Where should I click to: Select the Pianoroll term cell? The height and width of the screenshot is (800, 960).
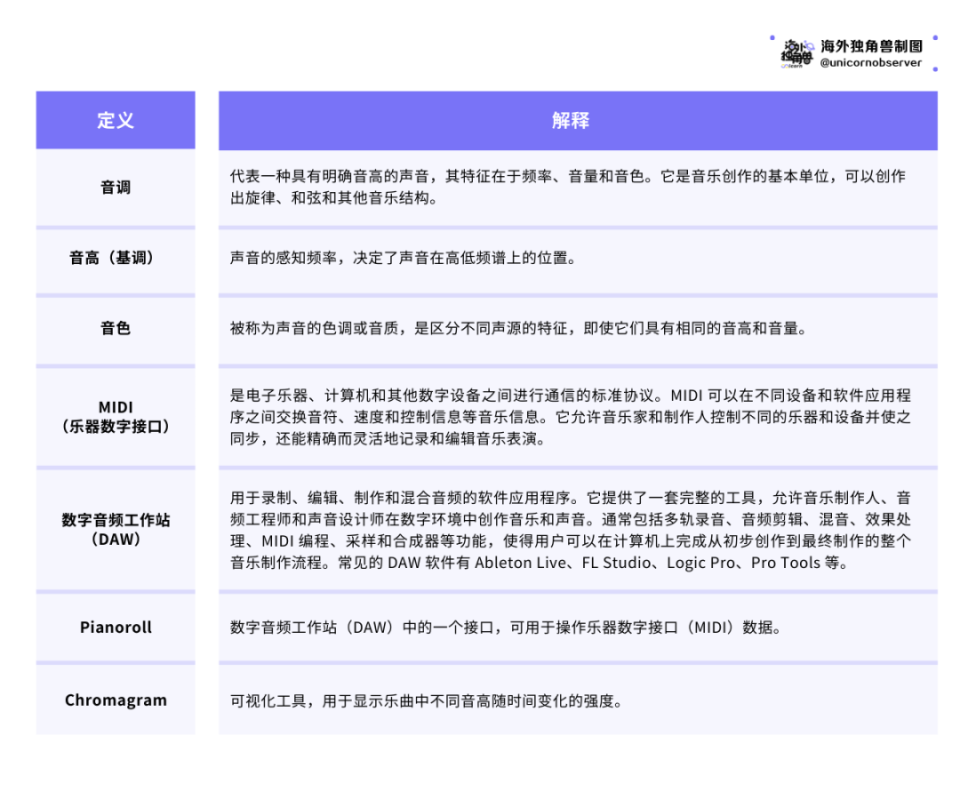coord(115,628)
